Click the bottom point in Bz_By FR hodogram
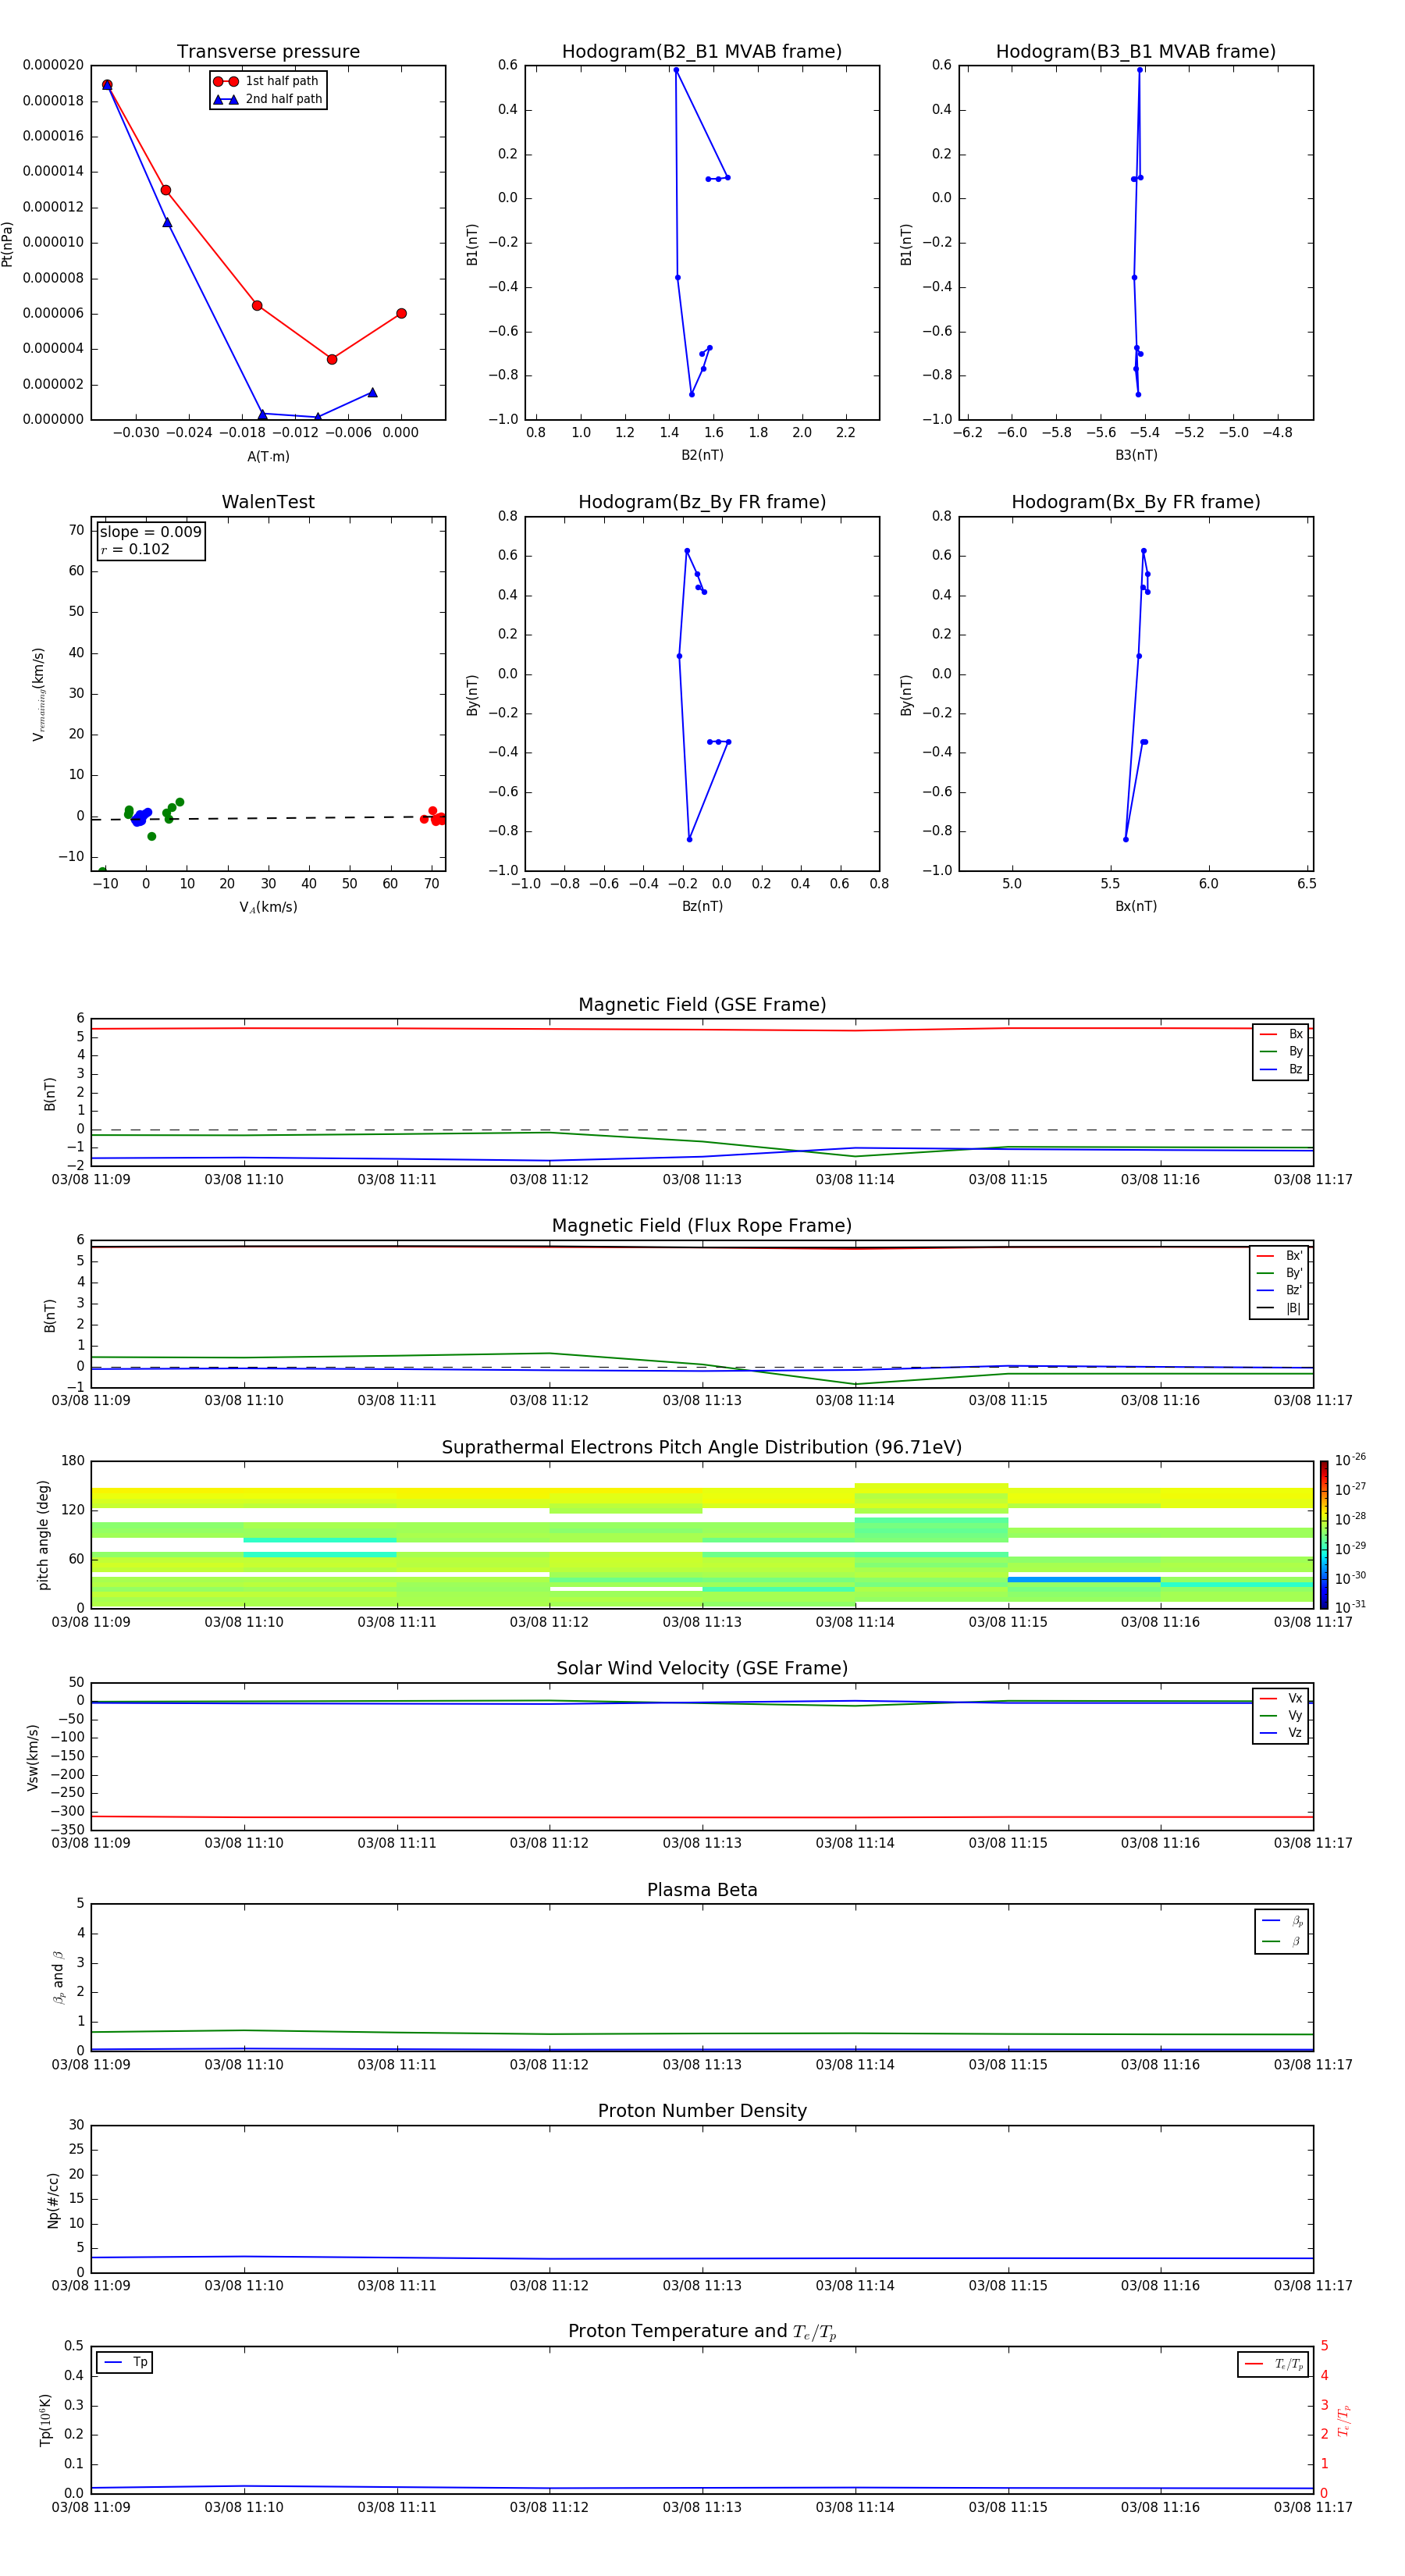1405x2576 pixels. tap(689, 839)
